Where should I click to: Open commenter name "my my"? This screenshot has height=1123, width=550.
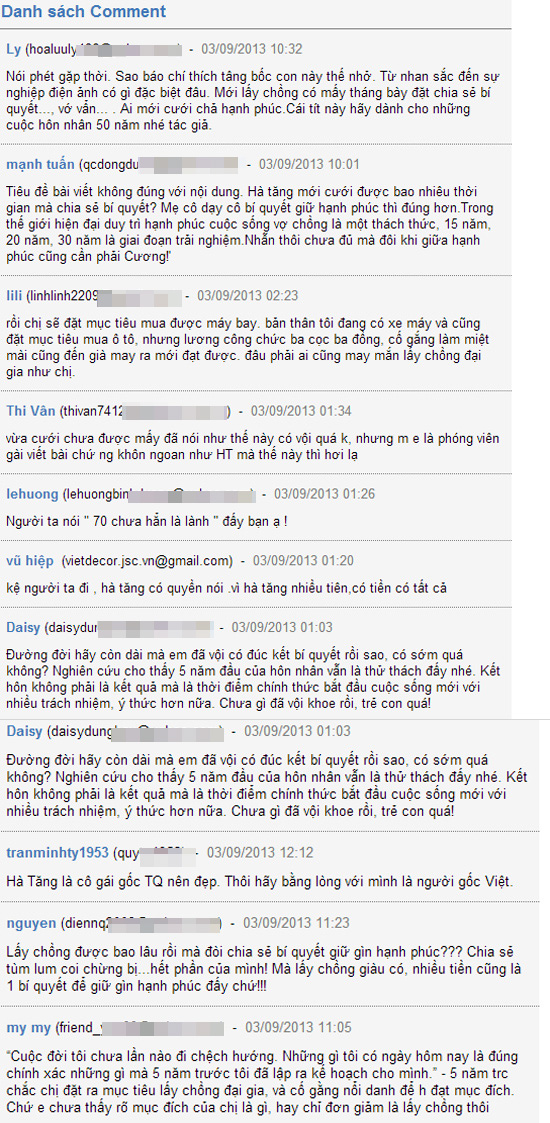pyautogui.click(x=28, y=1028)
